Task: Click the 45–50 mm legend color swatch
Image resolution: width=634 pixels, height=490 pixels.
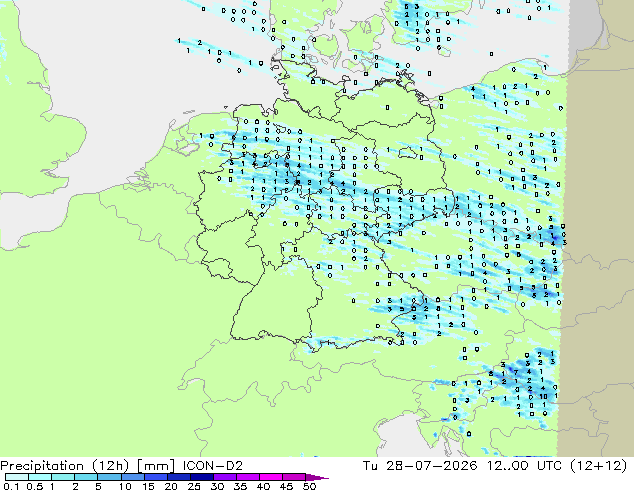Action: click(x=294, y=477)
